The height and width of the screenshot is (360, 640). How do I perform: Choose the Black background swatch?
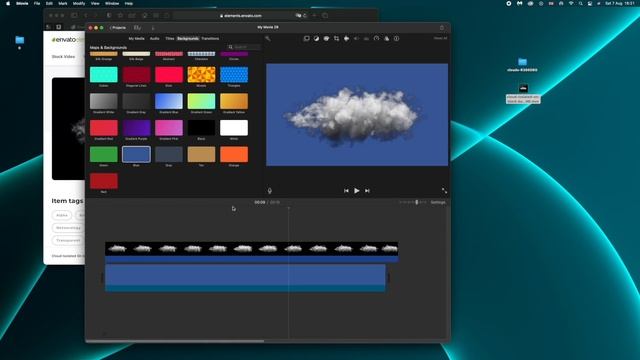click(201, 128)
